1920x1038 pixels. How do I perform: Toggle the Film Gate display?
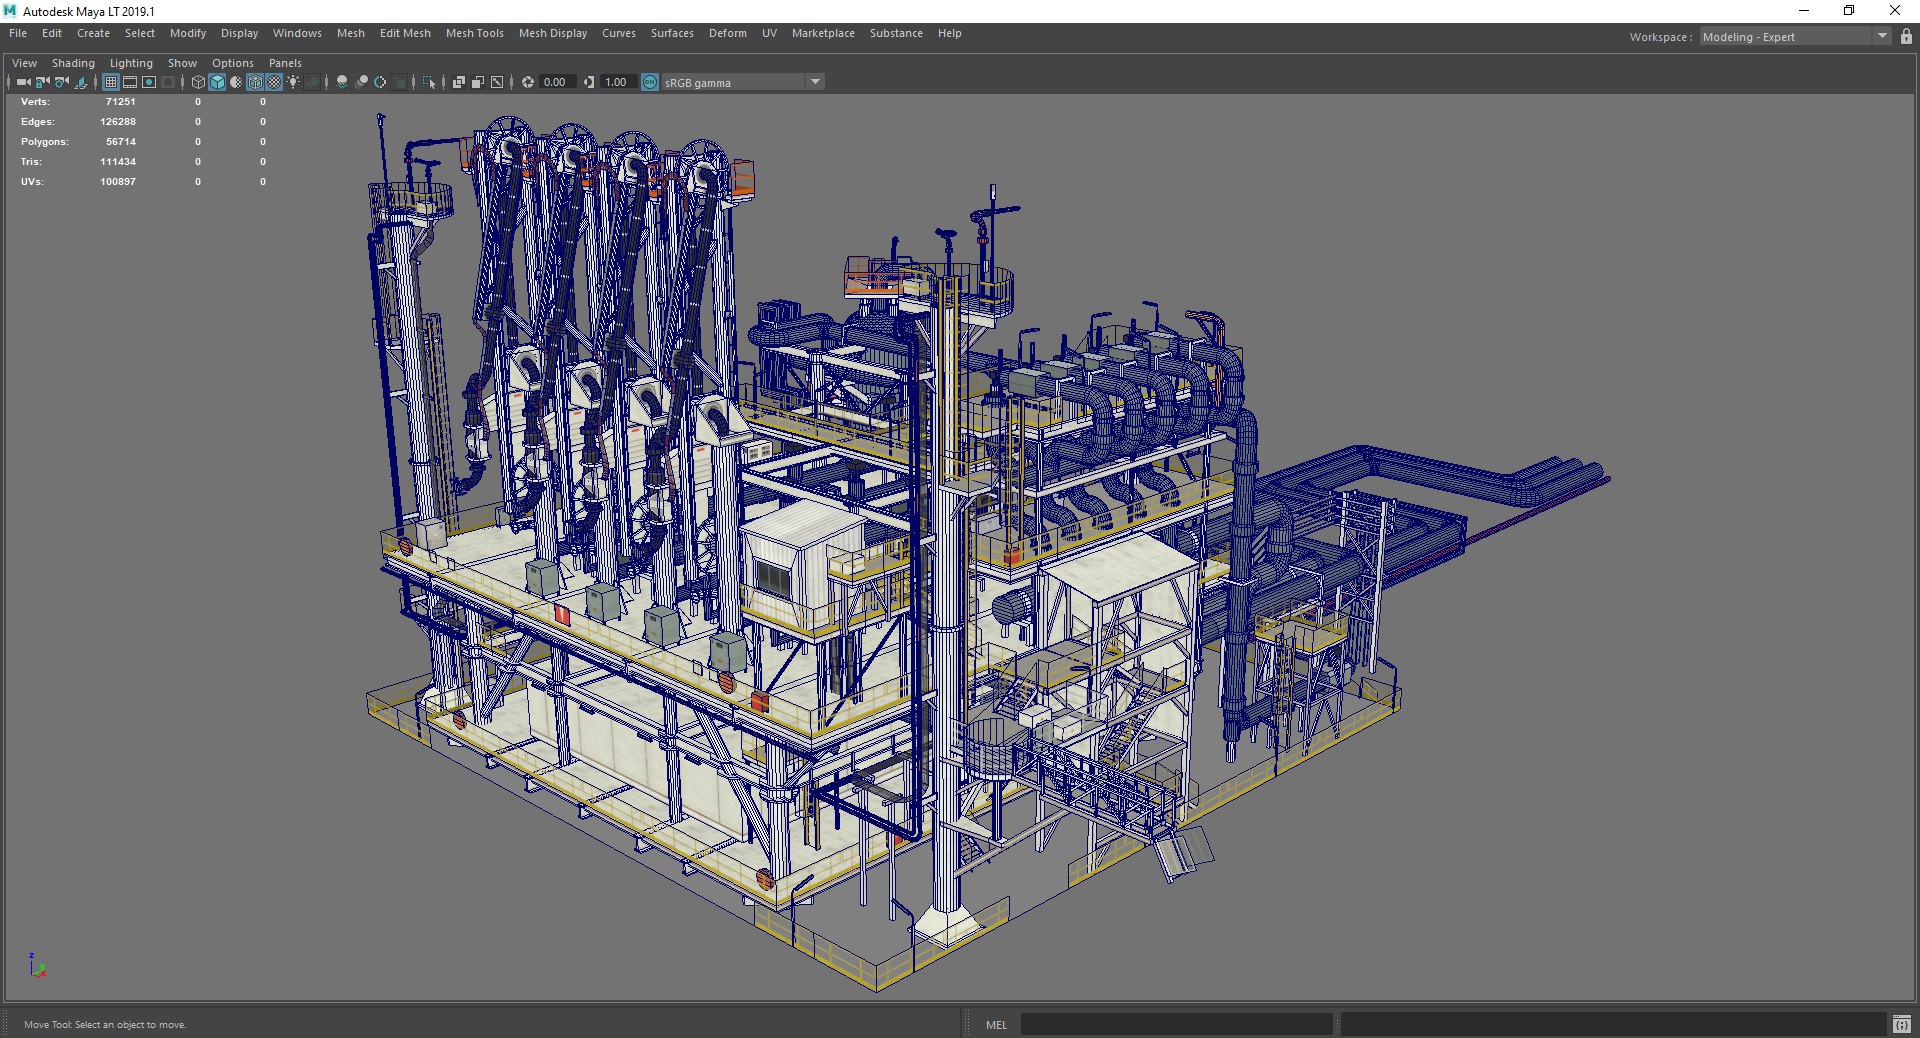(x=130, y=82)
